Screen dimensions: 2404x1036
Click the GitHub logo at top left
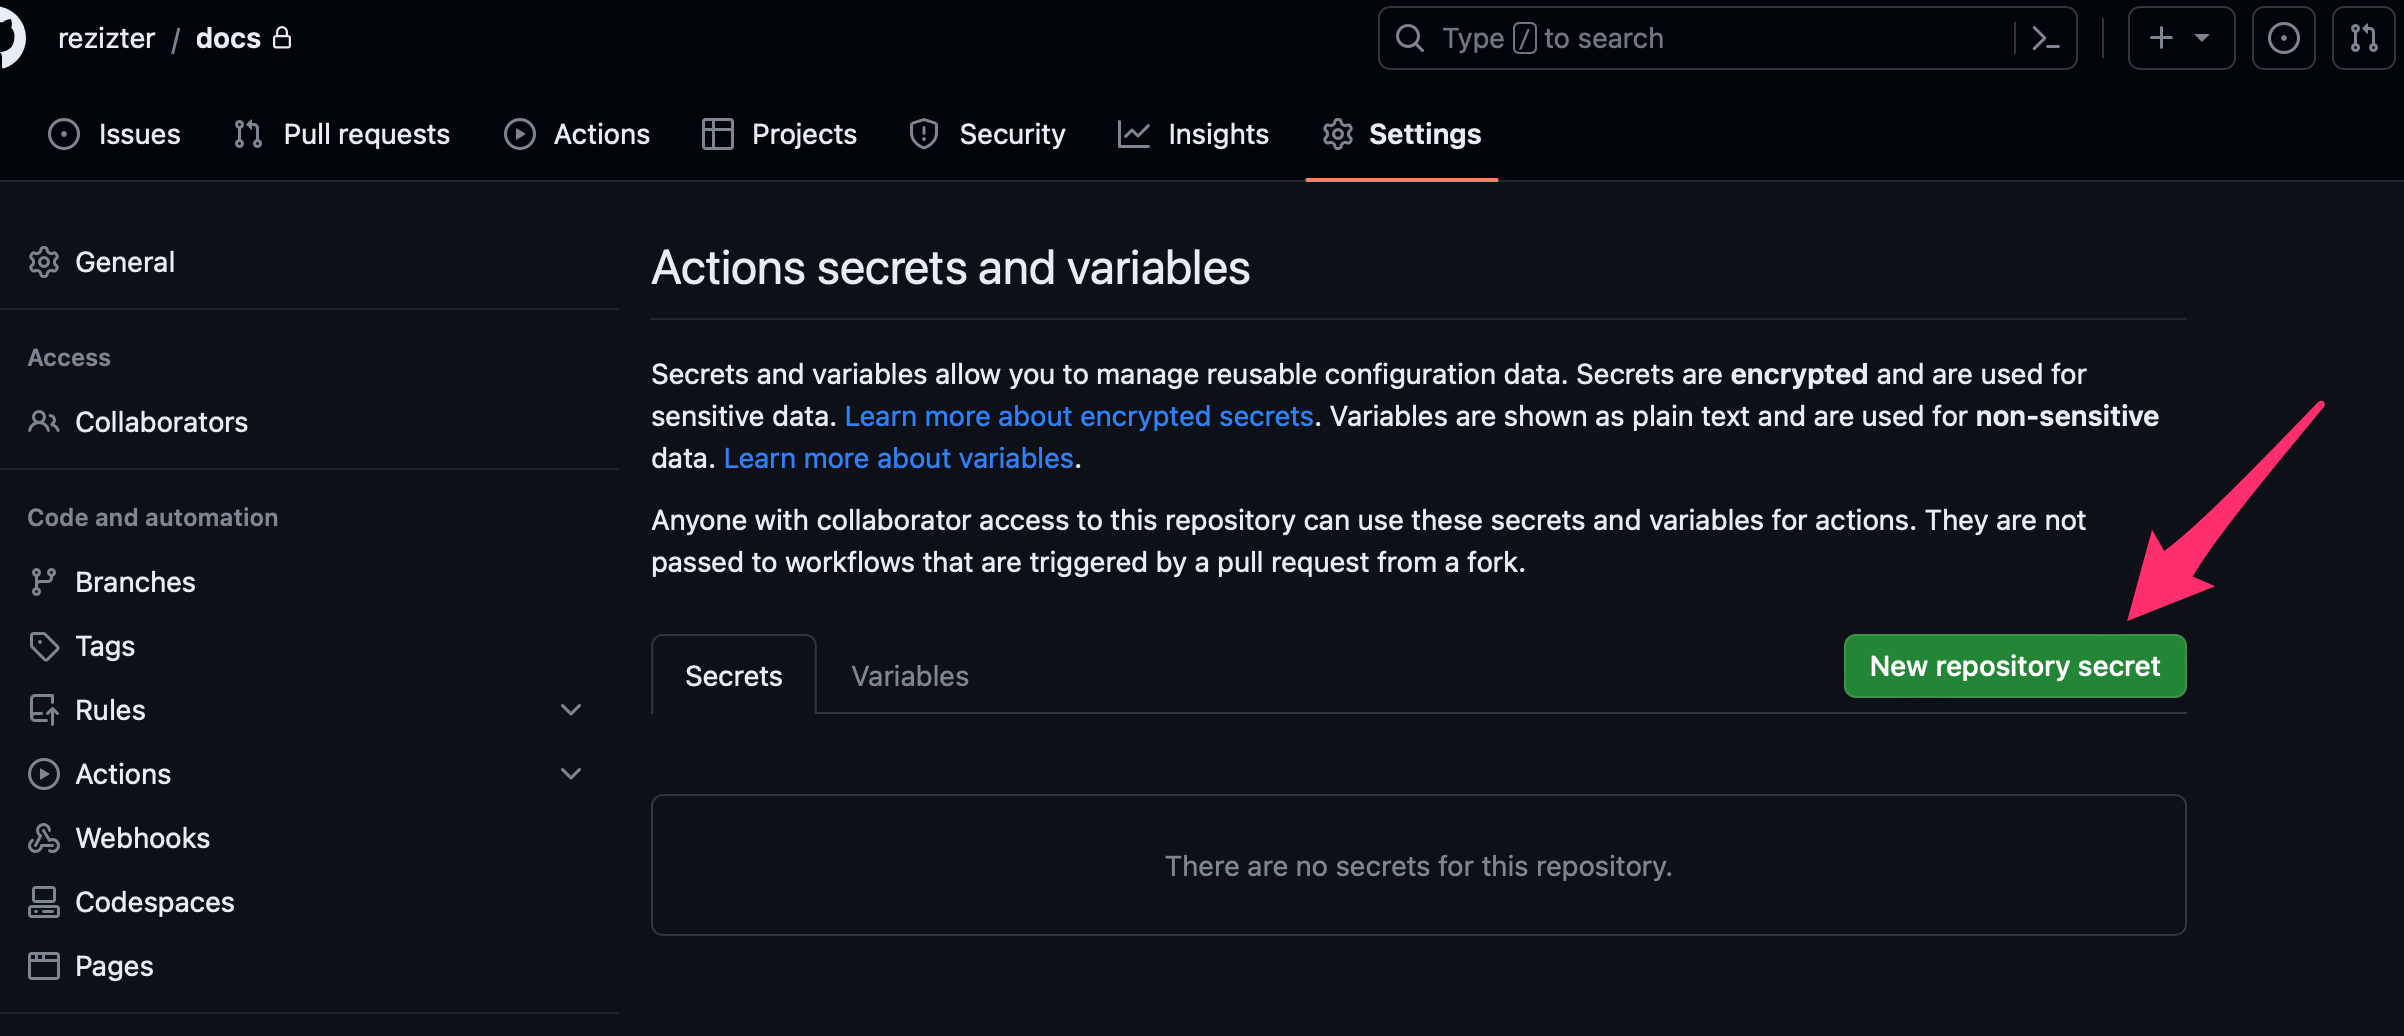pos(10,39)
